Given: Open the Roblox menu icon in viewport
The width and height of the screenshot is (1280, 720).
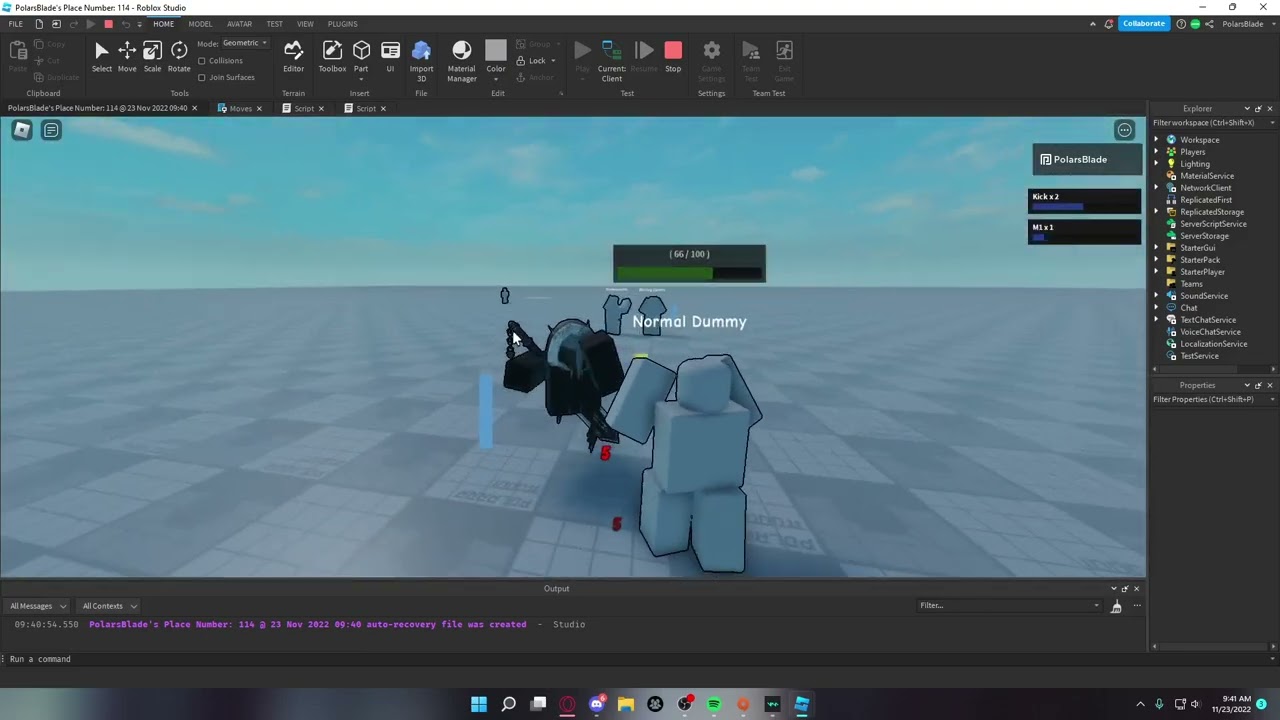Looking at the screenshot, I should click(x=21, y=130).
